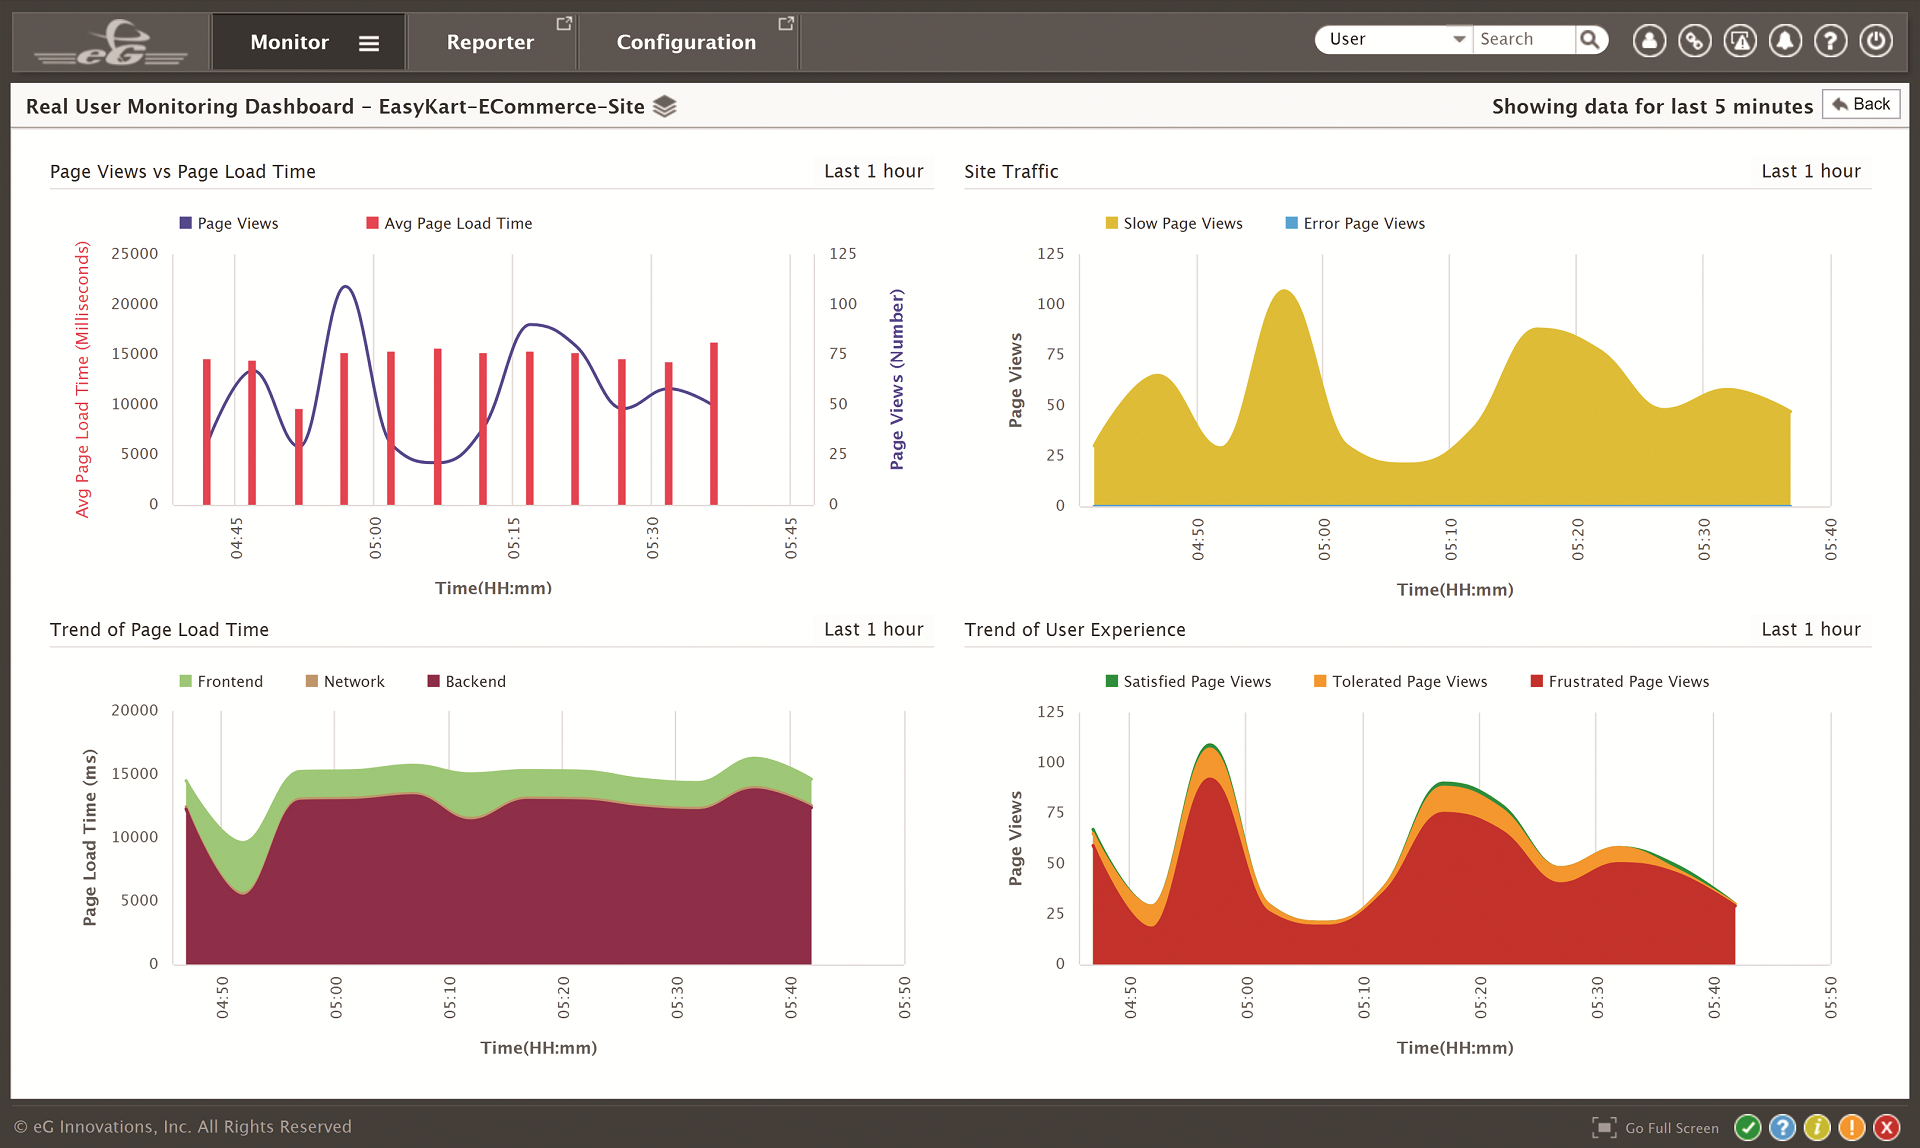Click the layers icon beside EasyKart-ECommerce-Site
The width and height of the screenshot is (1920, 1148).
click(x=665, y=106)
